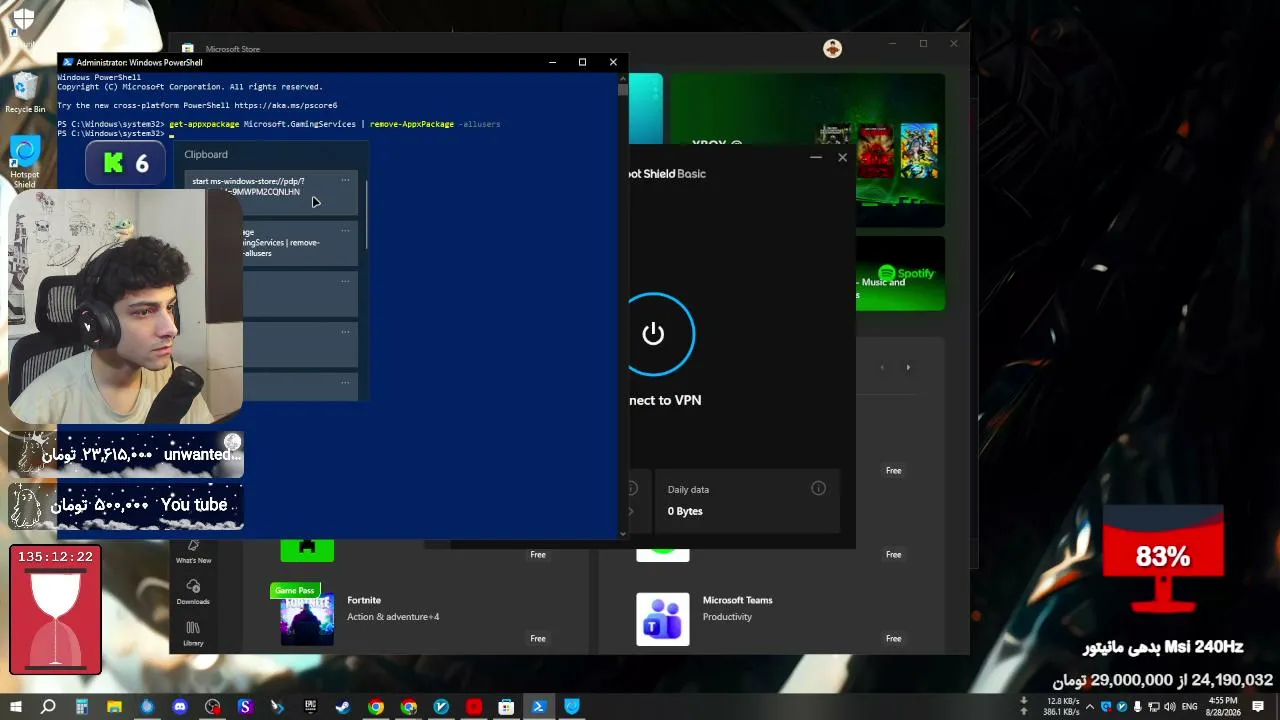Image resolution: width=1280 pixels, height=720 pixels.
Task: Open Microsoft Store from the taskbar
Action: coord(506,707)
